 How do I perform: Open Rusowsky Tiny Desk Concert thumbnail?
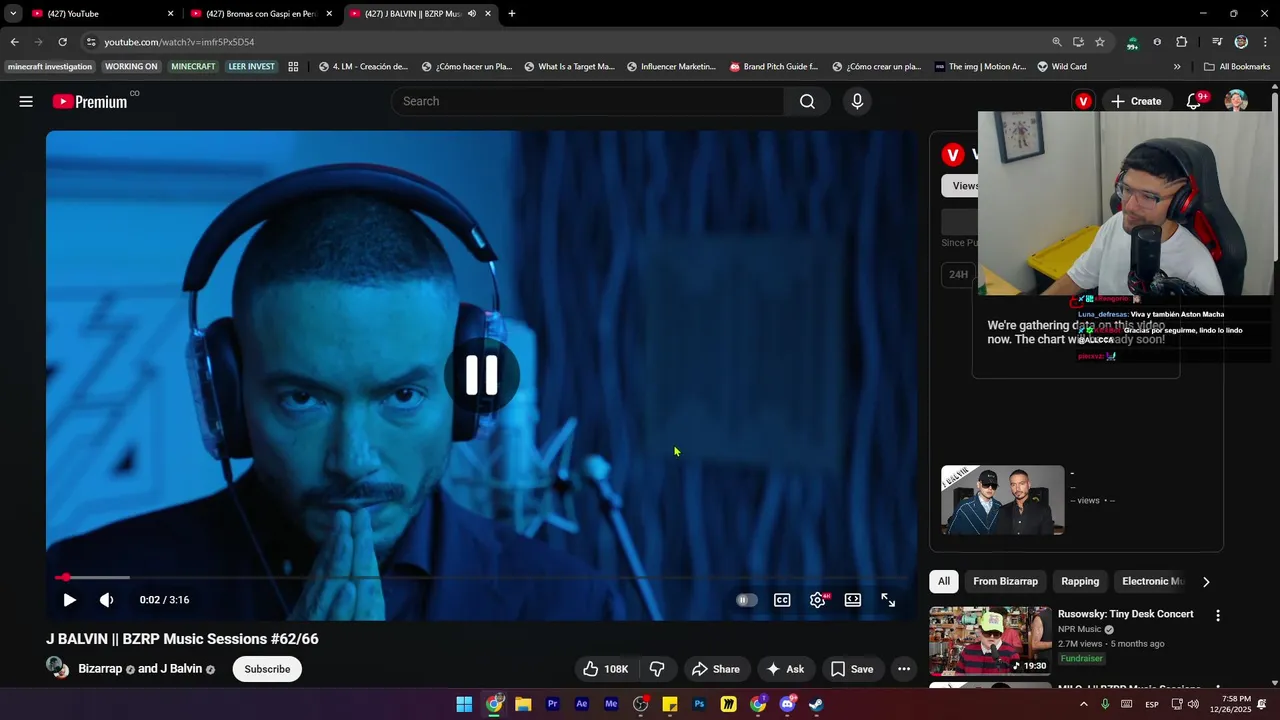990,641
